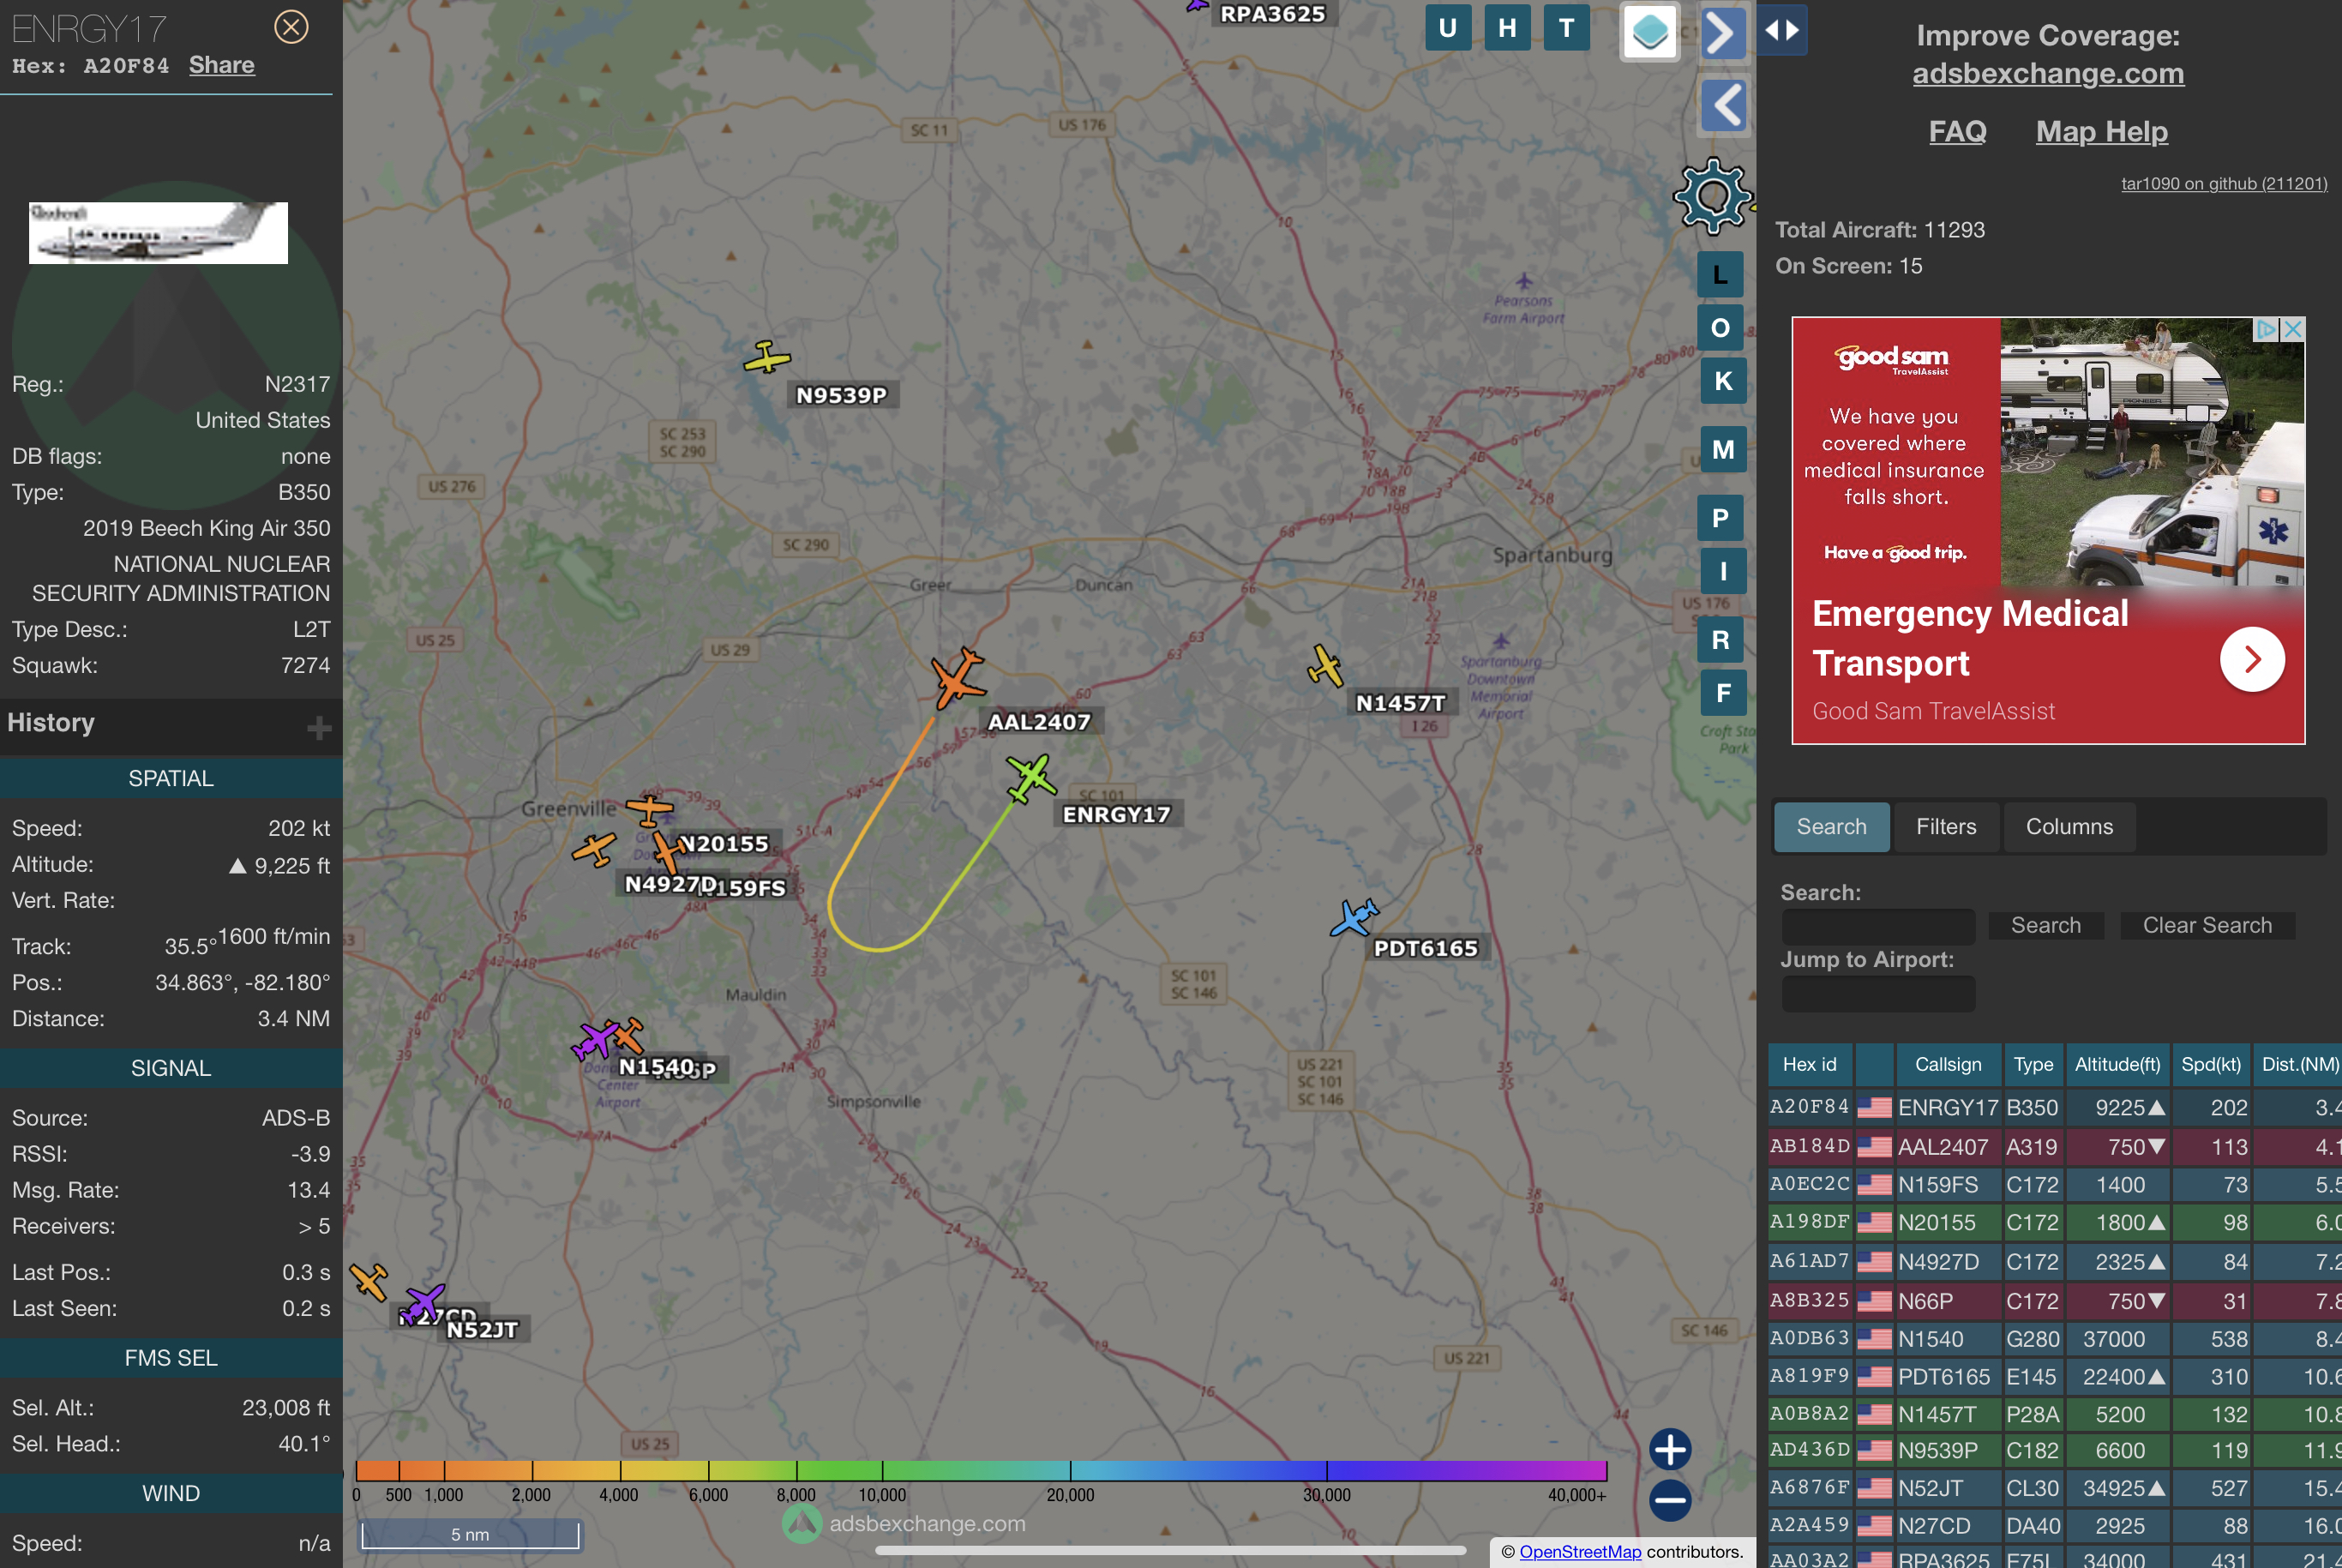Open the AdChoices icon on ad
This screenshot has height=1568, width=2342.
pyautogui.click(x=2266, y=329)
